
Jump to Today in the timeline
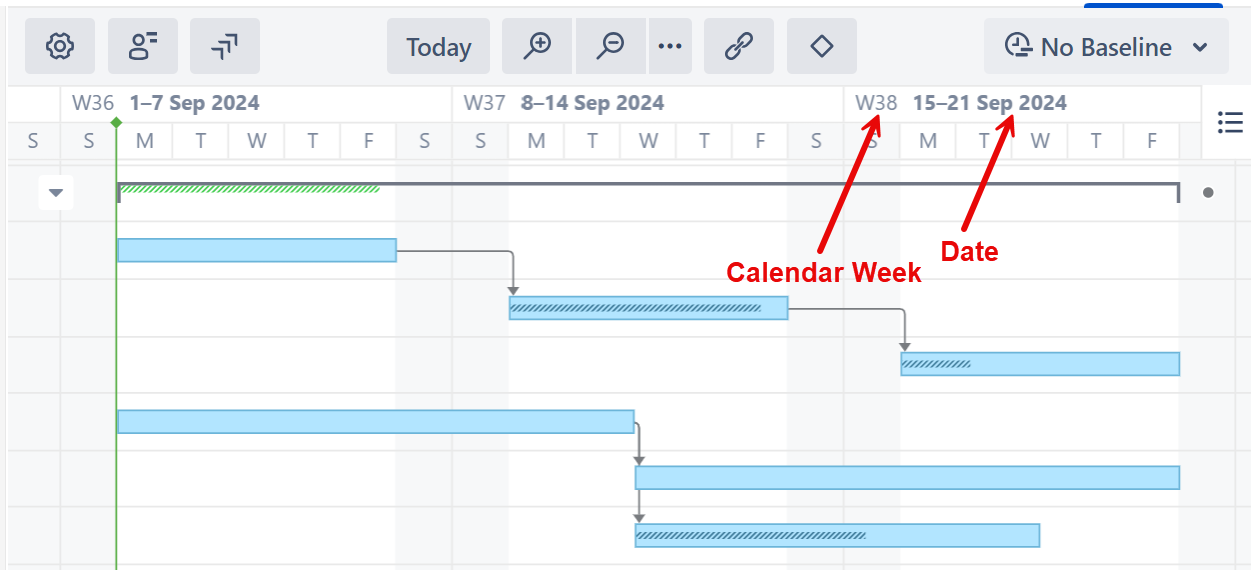click(438, 46)
